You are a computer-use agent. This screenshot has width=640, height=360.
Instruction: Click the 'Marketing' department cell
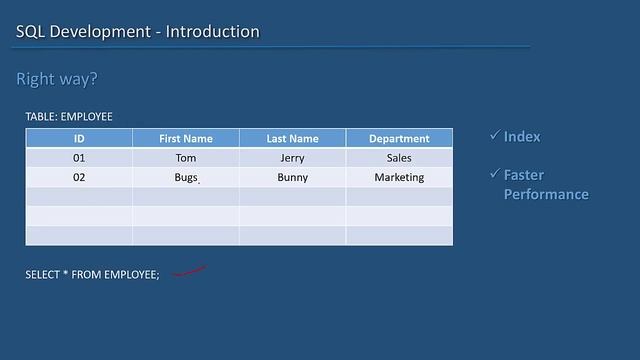point(399,177)
